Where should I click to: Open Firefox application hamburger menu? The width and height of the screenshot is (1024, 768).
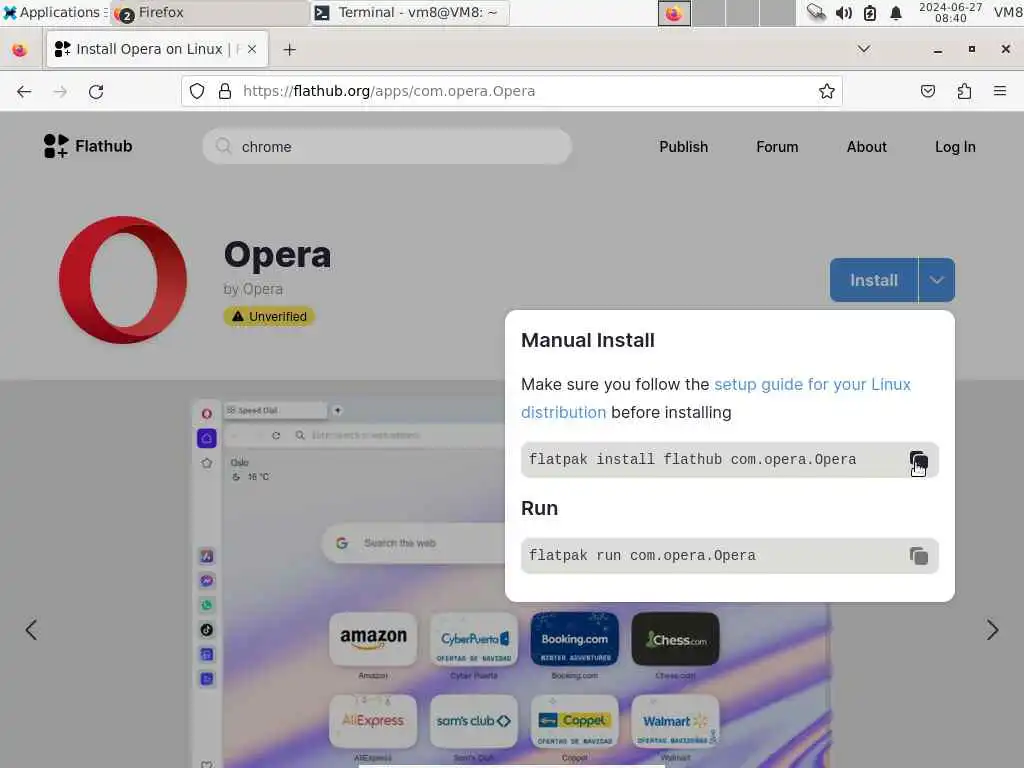click(x=1000, y=91)
